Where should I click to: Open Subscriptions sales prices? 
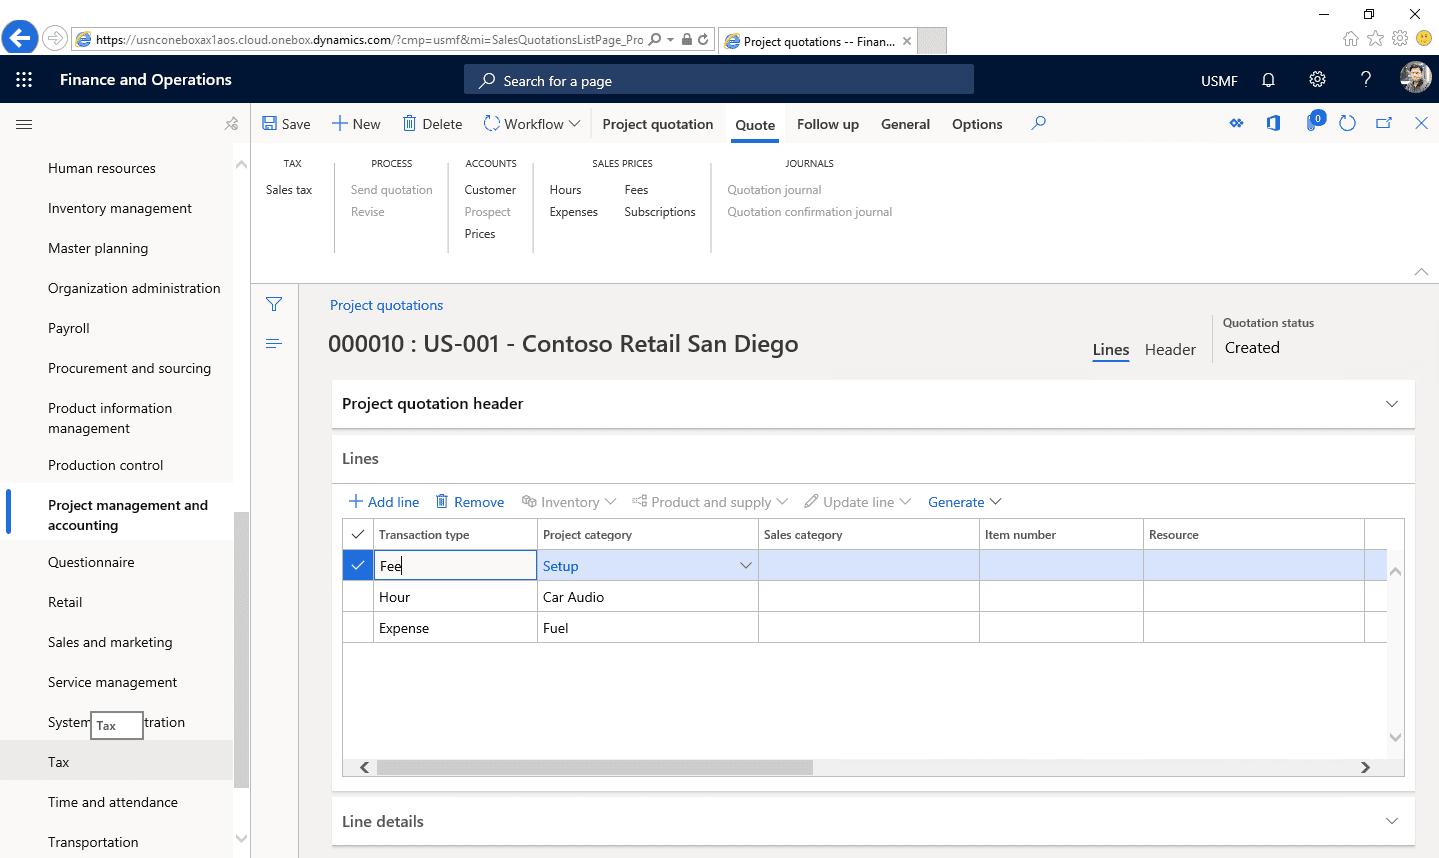(x=660, y=212)
